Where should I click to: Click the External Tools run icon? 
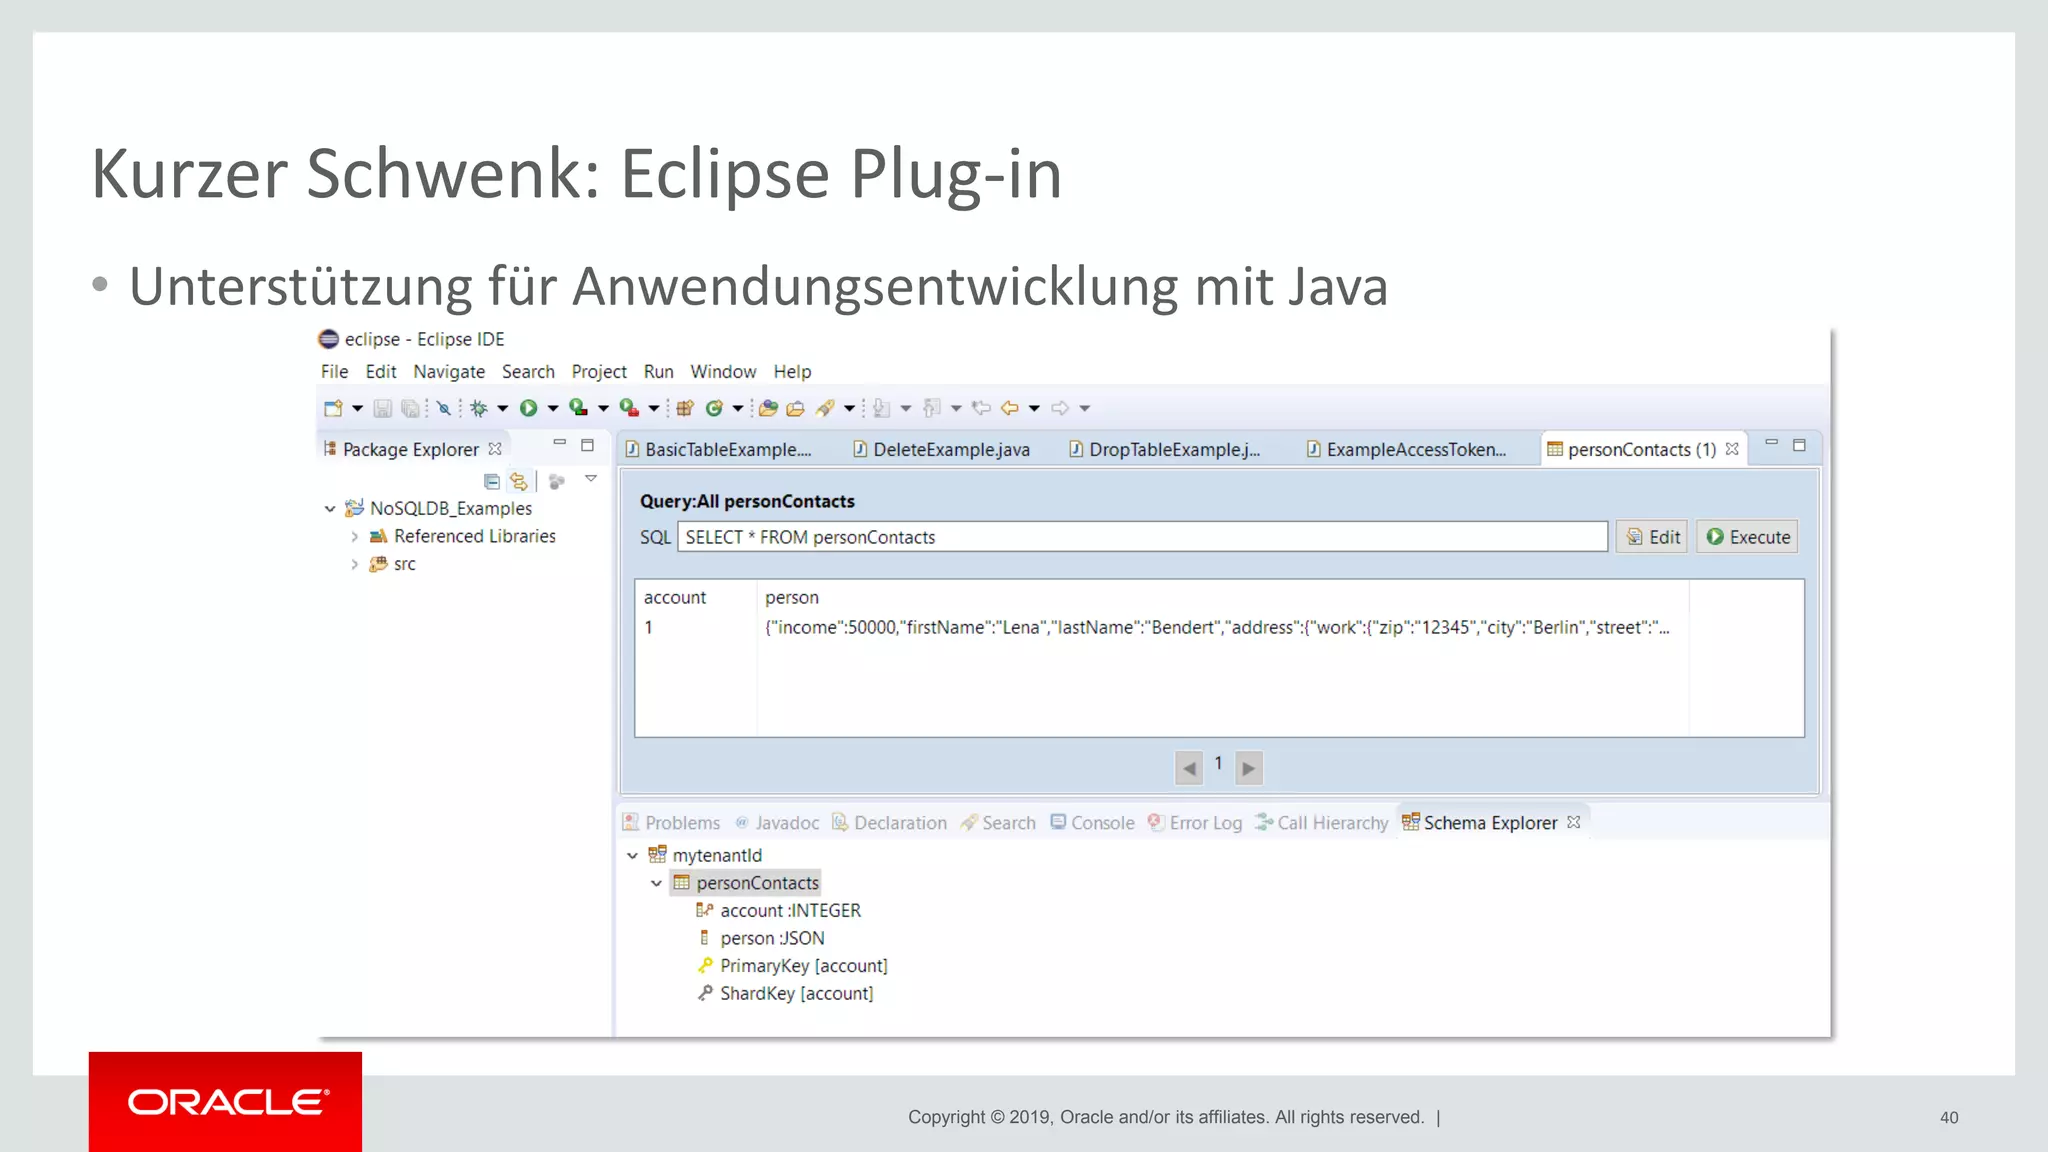click(x=629, y=407)
